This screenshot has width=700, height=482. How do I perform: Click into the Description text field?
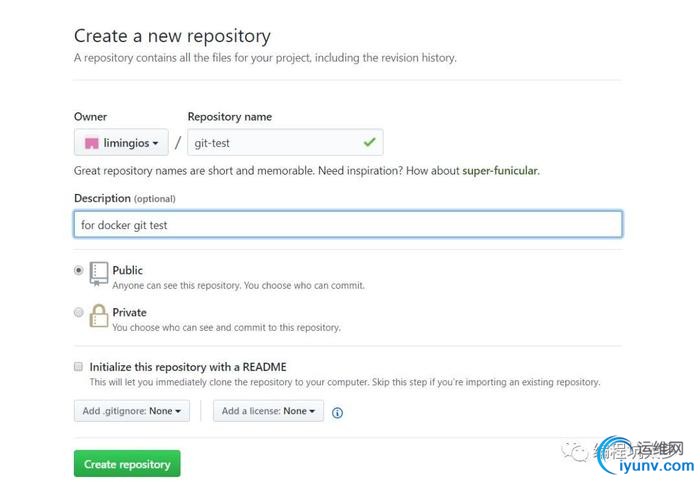pyautogui.click(x=348, y=224)
